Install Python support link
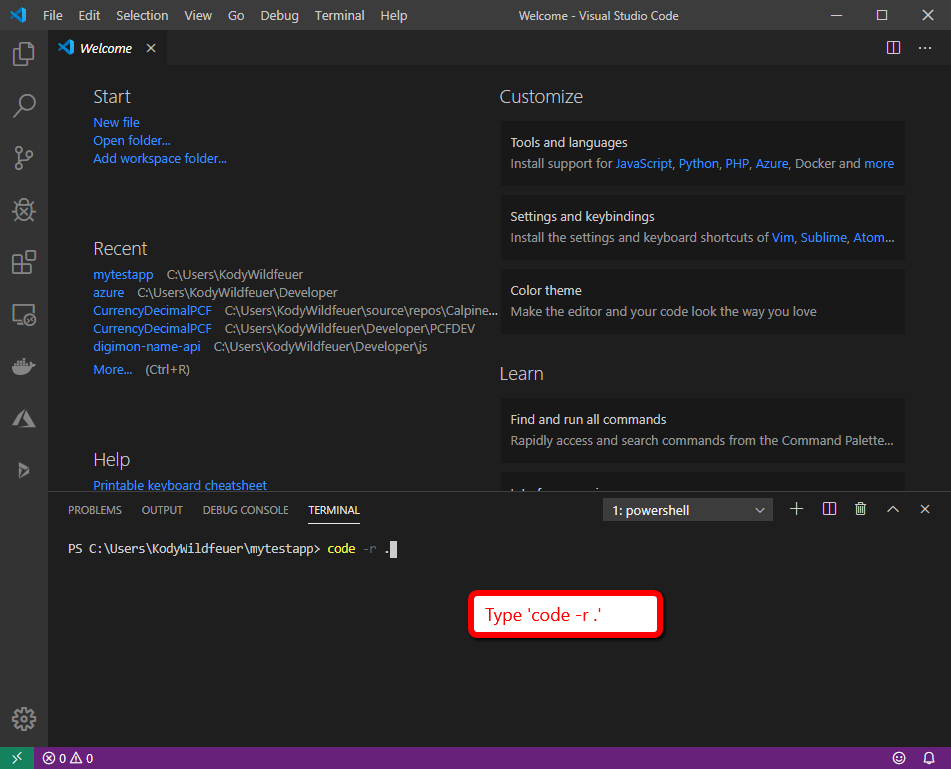This screenshot has height=769, width=951. coord(698,164)
